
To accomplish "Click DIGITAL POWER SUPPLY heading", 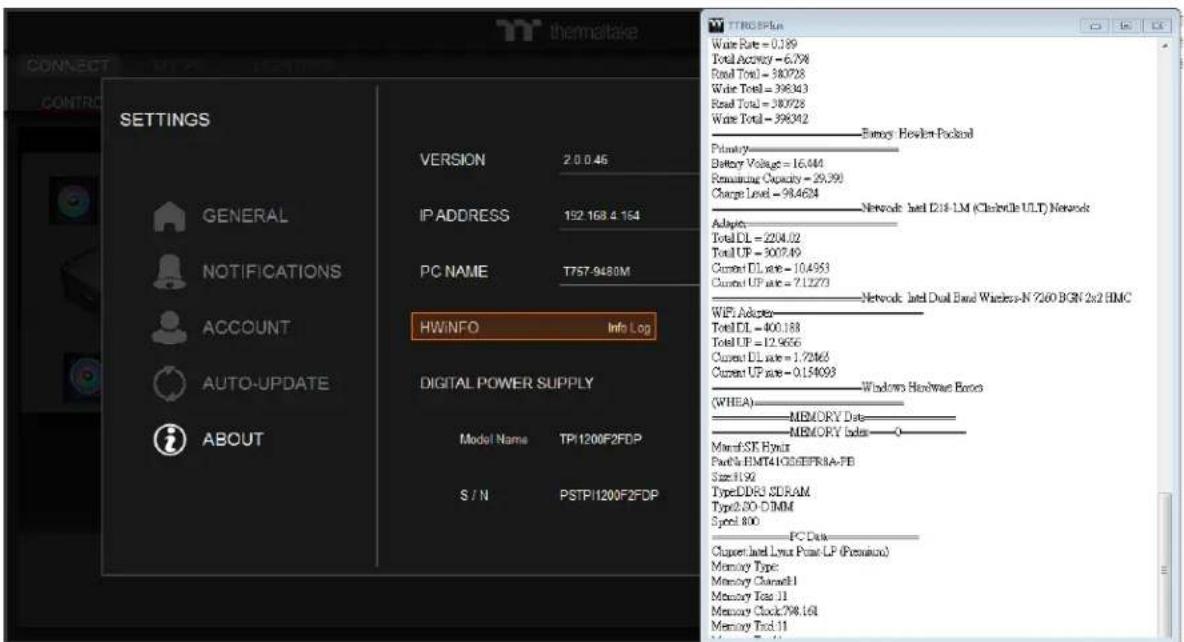I will tap(507, 384).
